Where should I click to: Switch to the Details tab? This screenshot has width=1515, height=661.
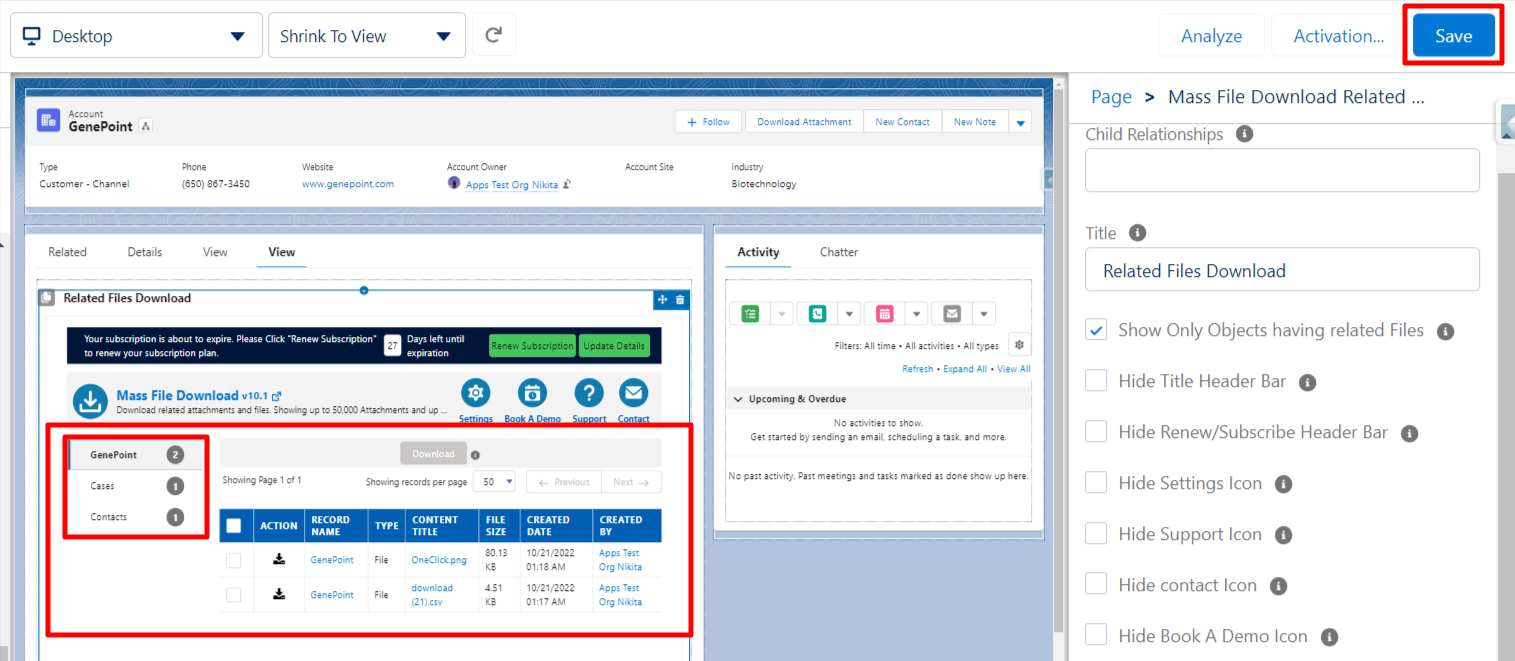point(145,252)
